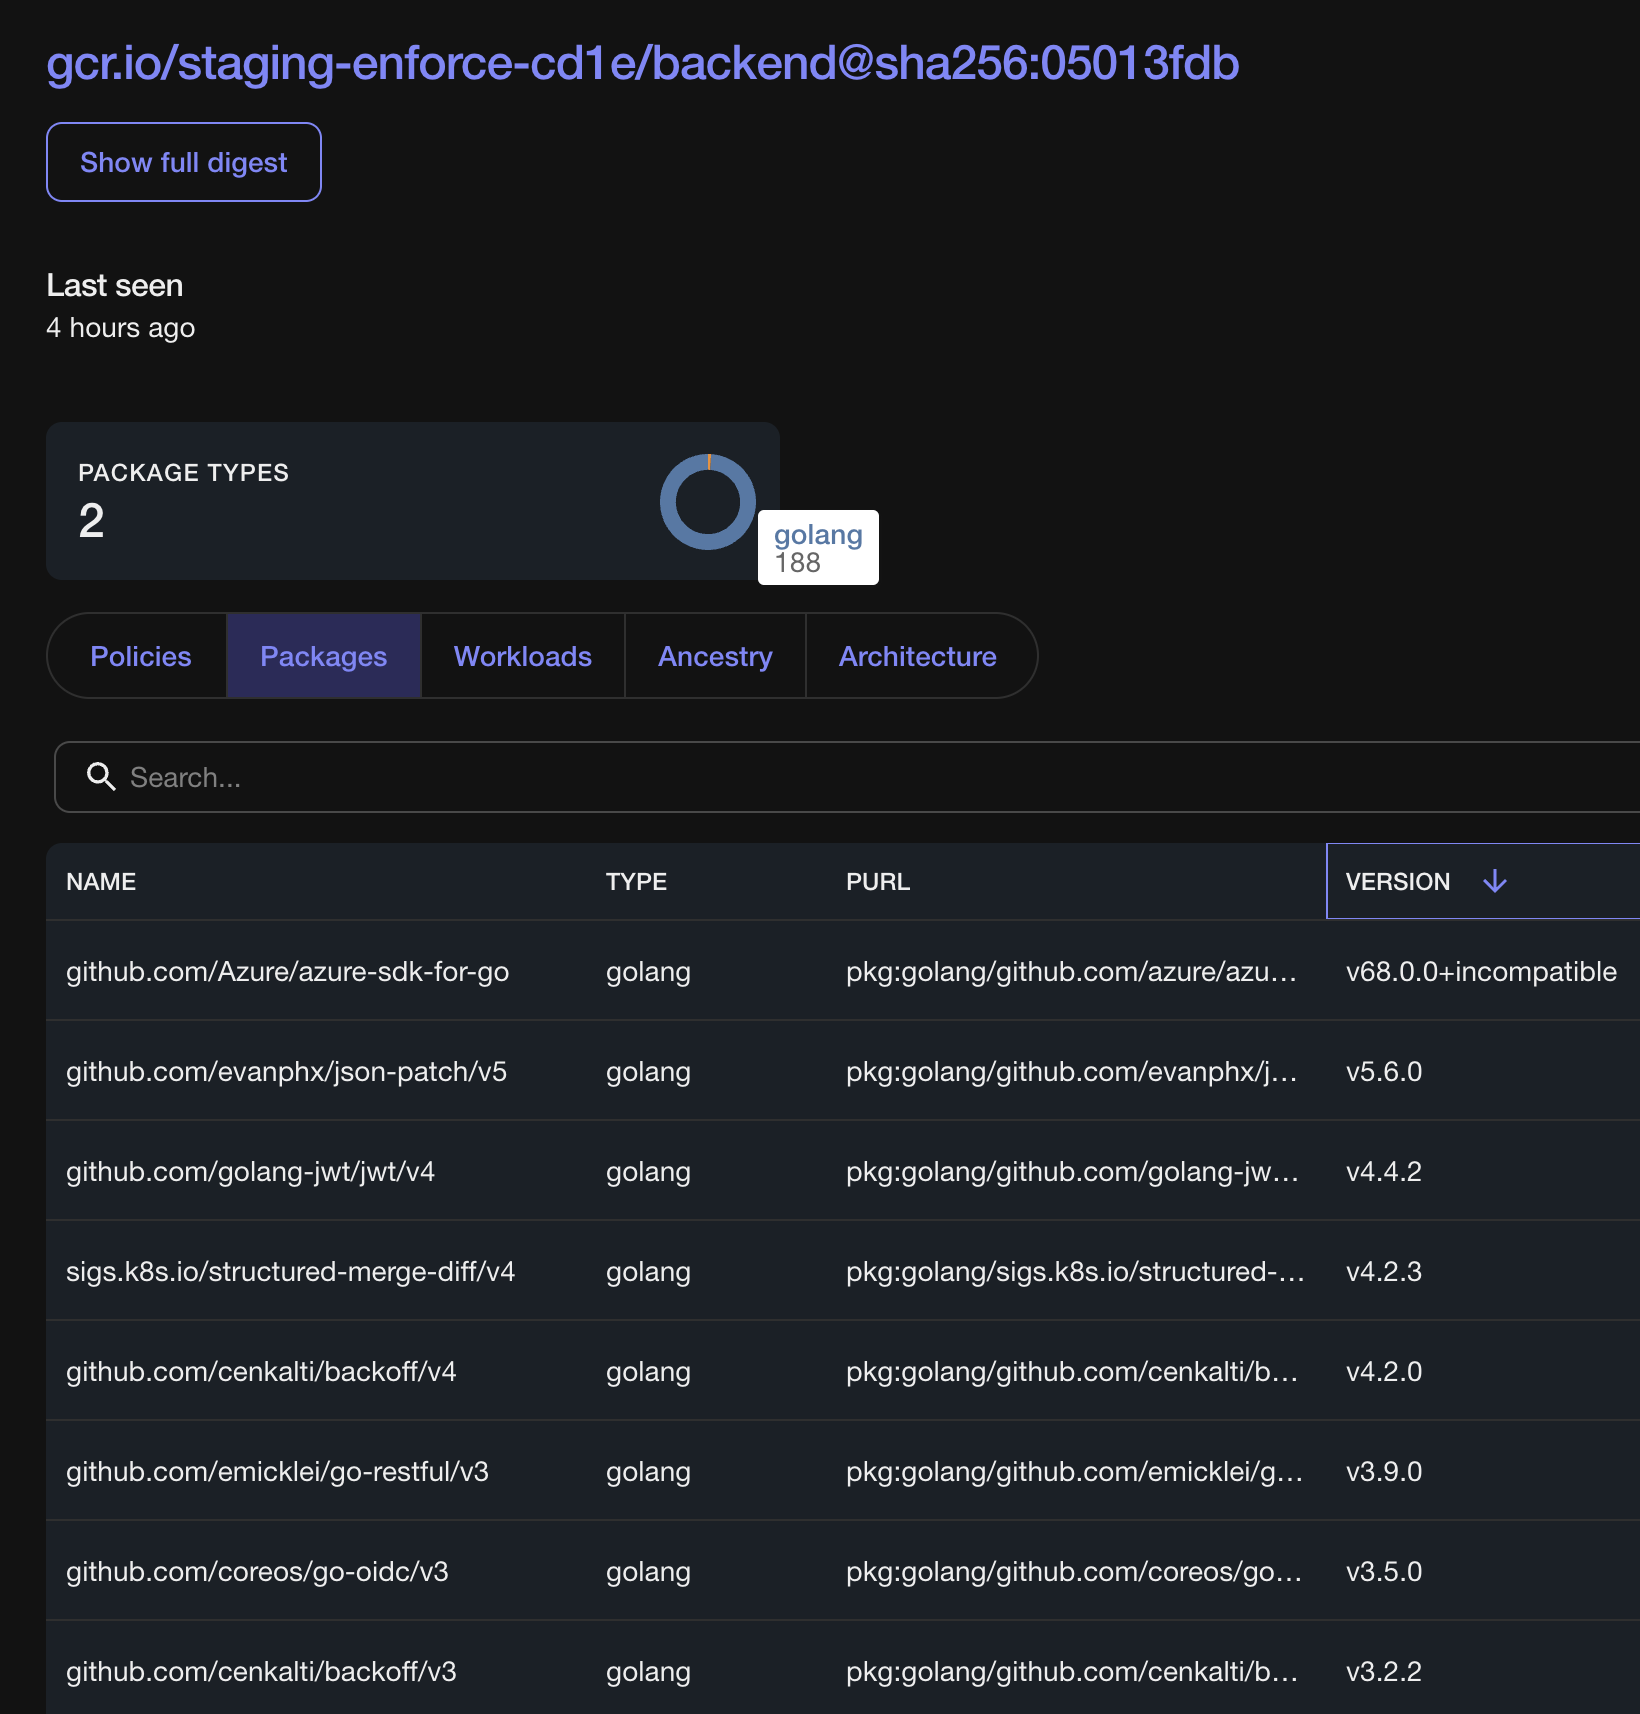Focus the package Search field
The height and width of the screenshot is (1714, 1640).
tap(800, 777)
